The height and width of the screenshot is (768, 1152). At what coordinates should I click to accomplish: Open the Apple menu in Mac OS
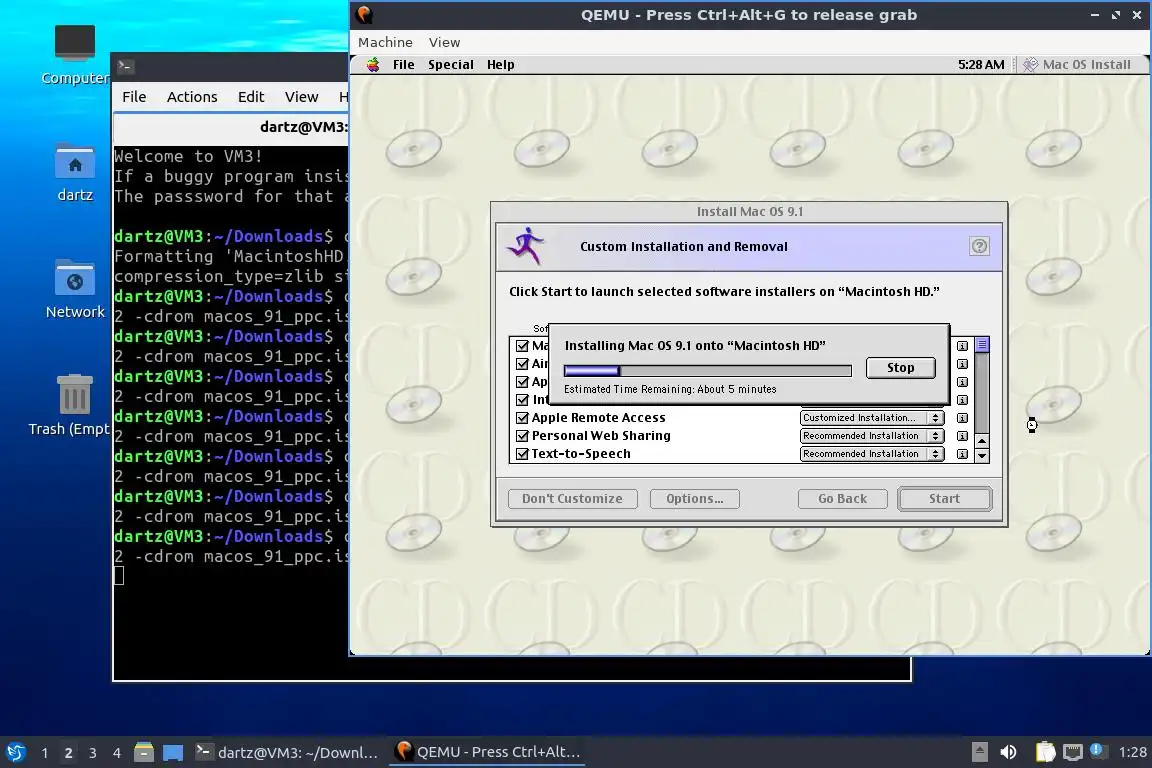373,65
